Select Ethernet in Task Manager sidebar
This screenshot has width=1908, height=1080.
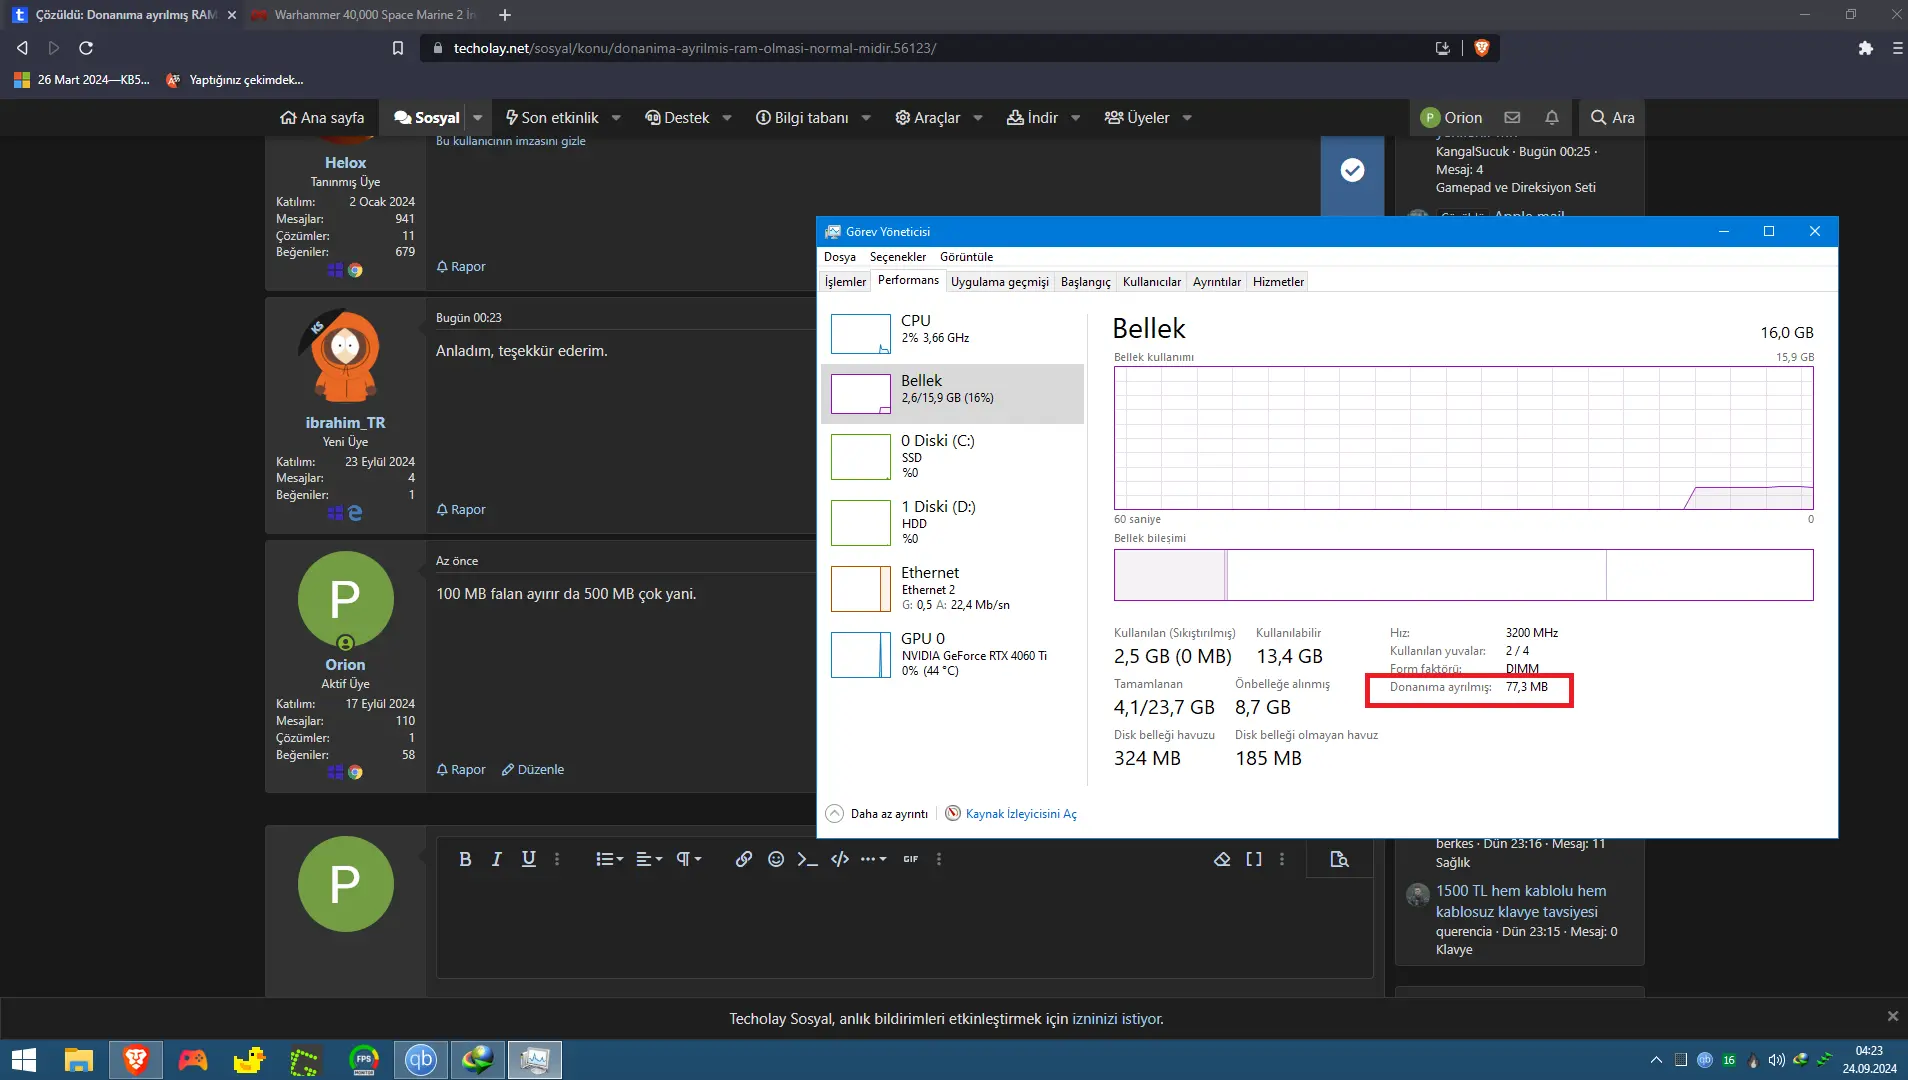tap(951, 588)
